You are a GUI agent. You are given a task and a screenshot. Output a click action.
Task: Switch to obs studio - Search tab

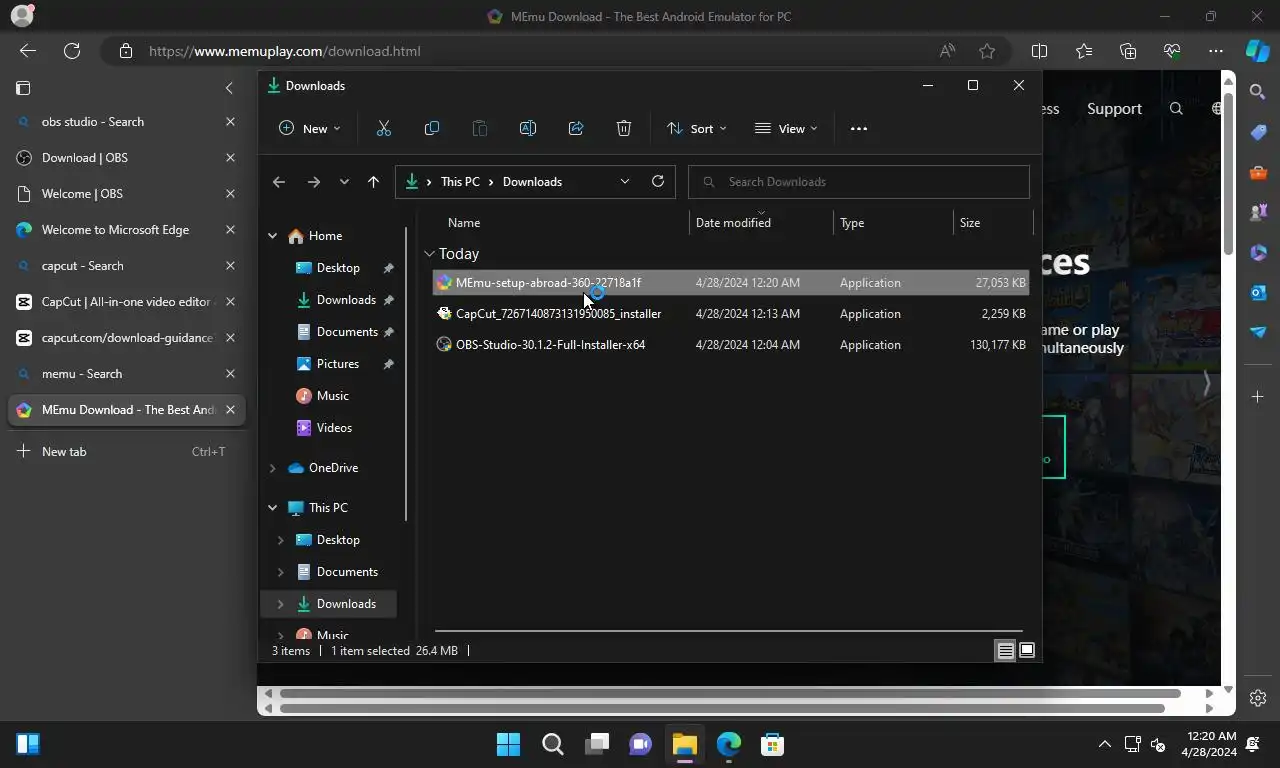pyautogui.click(x=126, y=122)
